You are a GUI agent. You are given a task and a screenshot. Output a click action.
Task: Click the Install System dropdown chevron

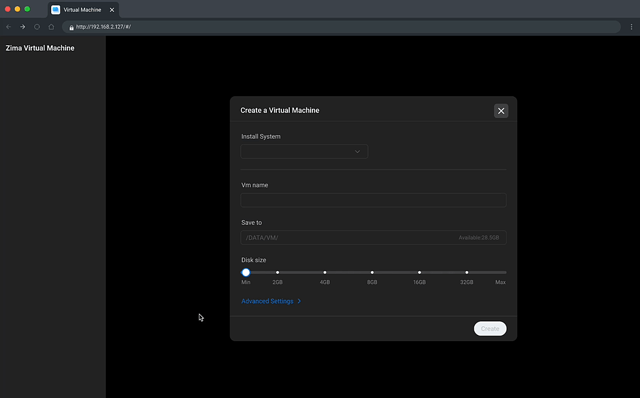click(x=357, y=151)
